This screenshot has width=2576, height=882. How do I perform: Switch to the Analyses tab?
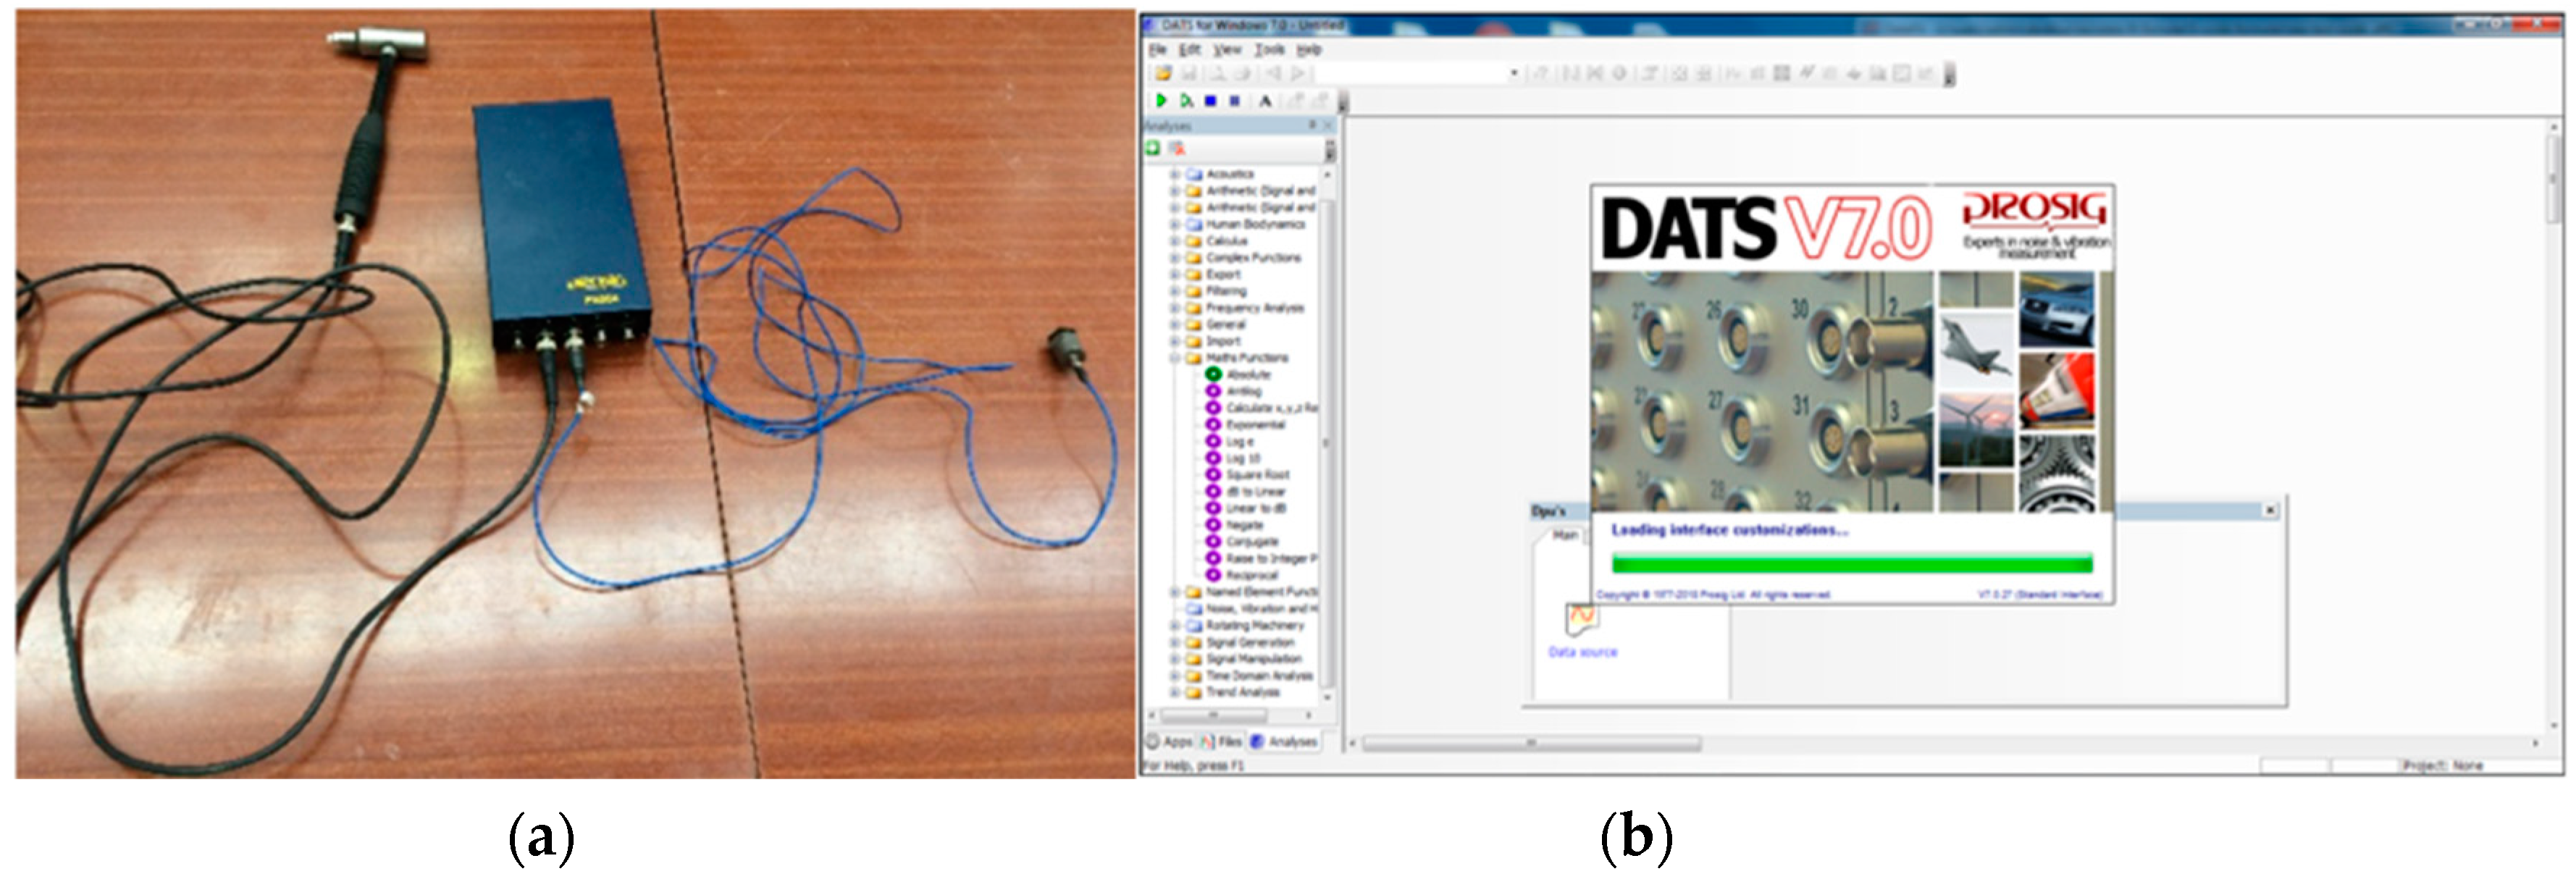pyautogui.click(x=1284, y=741)
